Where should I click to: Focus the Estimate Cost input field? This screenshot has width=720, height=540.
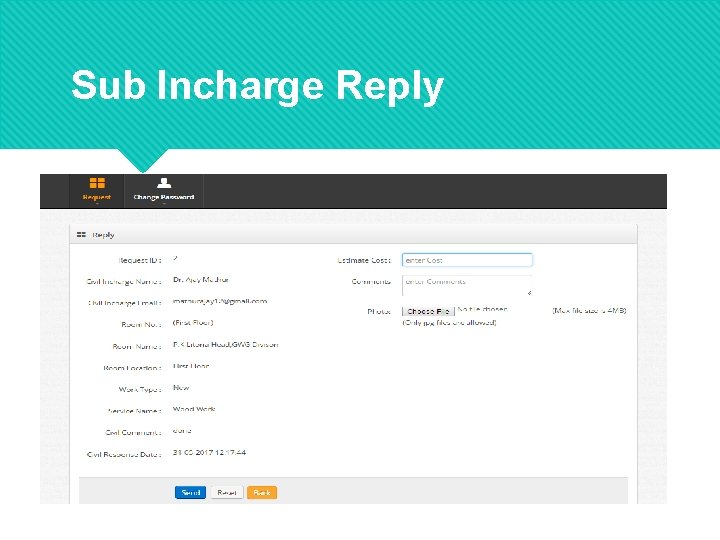[x=467, y=260]
